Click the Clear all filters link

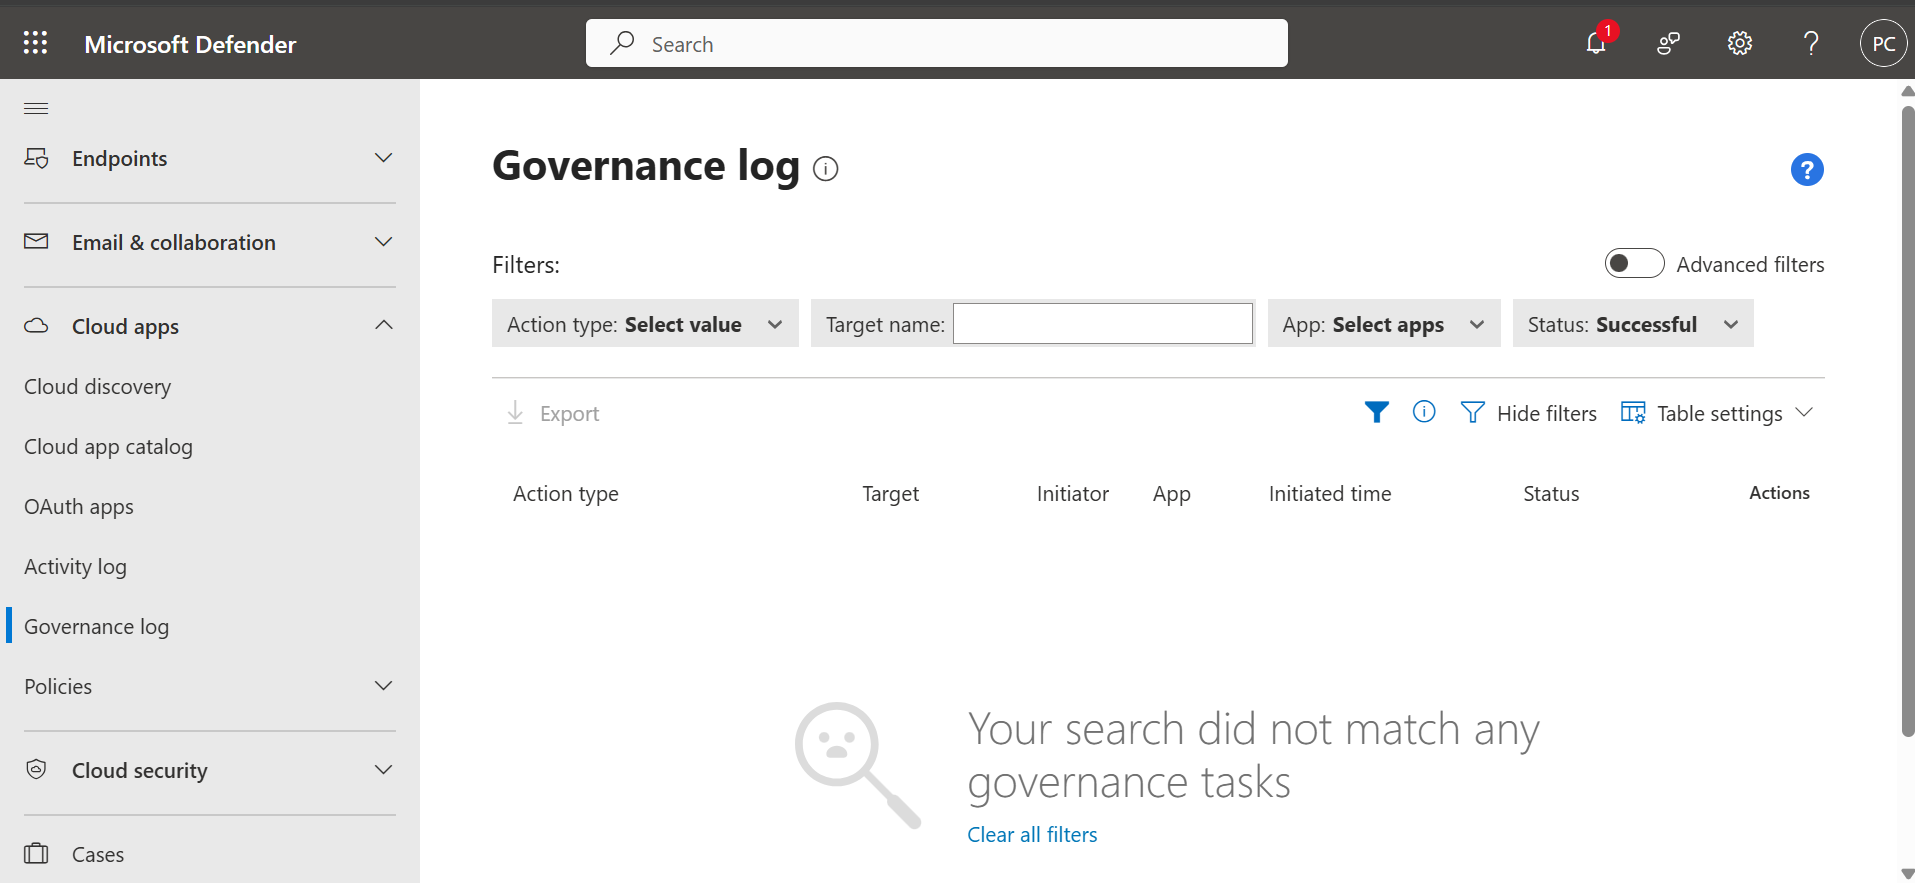click(1032, 834)
